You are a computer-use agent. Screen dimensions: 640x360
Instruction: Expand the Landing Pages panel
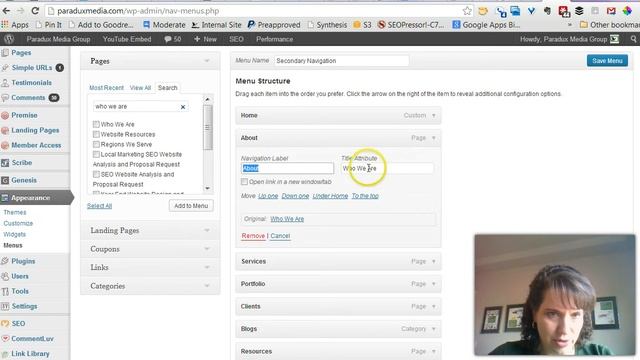(150, 231)
